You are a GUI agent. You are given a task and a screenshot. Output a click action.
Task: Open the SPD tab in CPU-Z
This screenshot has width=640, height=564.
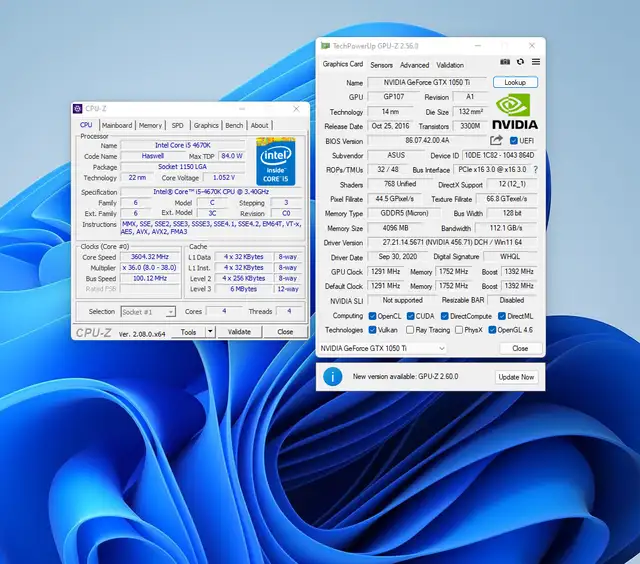pos(178,125)
